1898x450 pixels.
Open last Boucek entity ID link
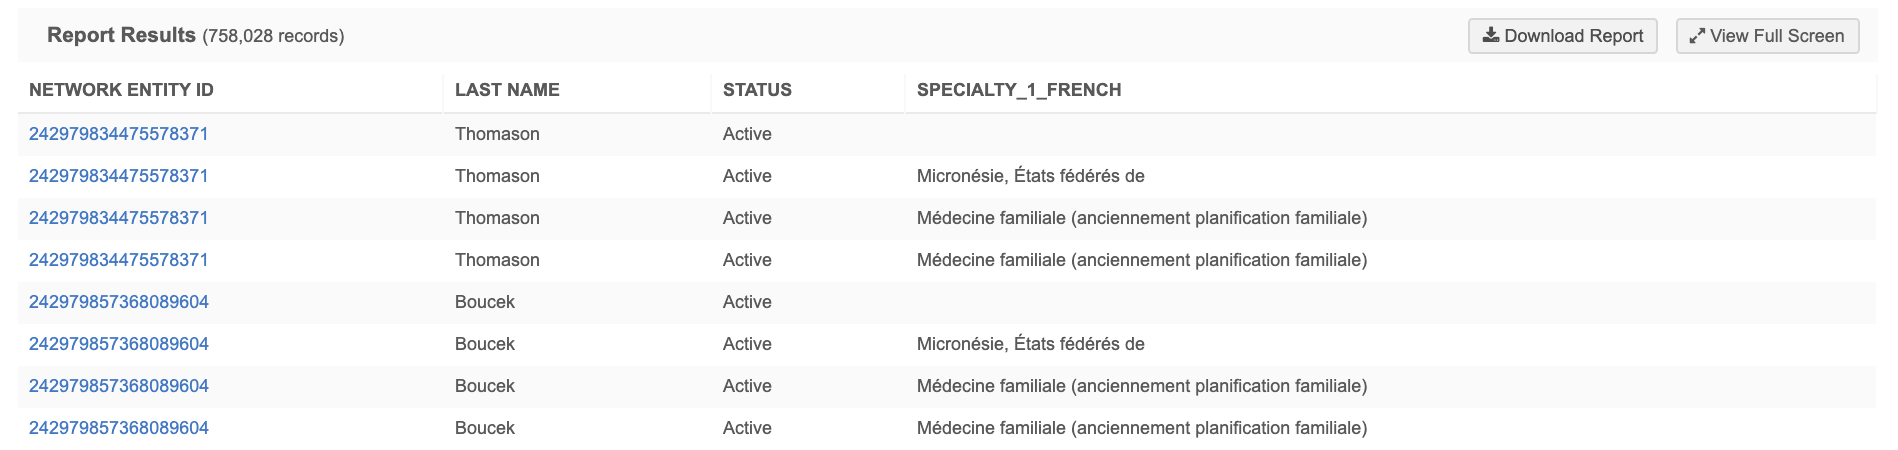click(119, 428)
